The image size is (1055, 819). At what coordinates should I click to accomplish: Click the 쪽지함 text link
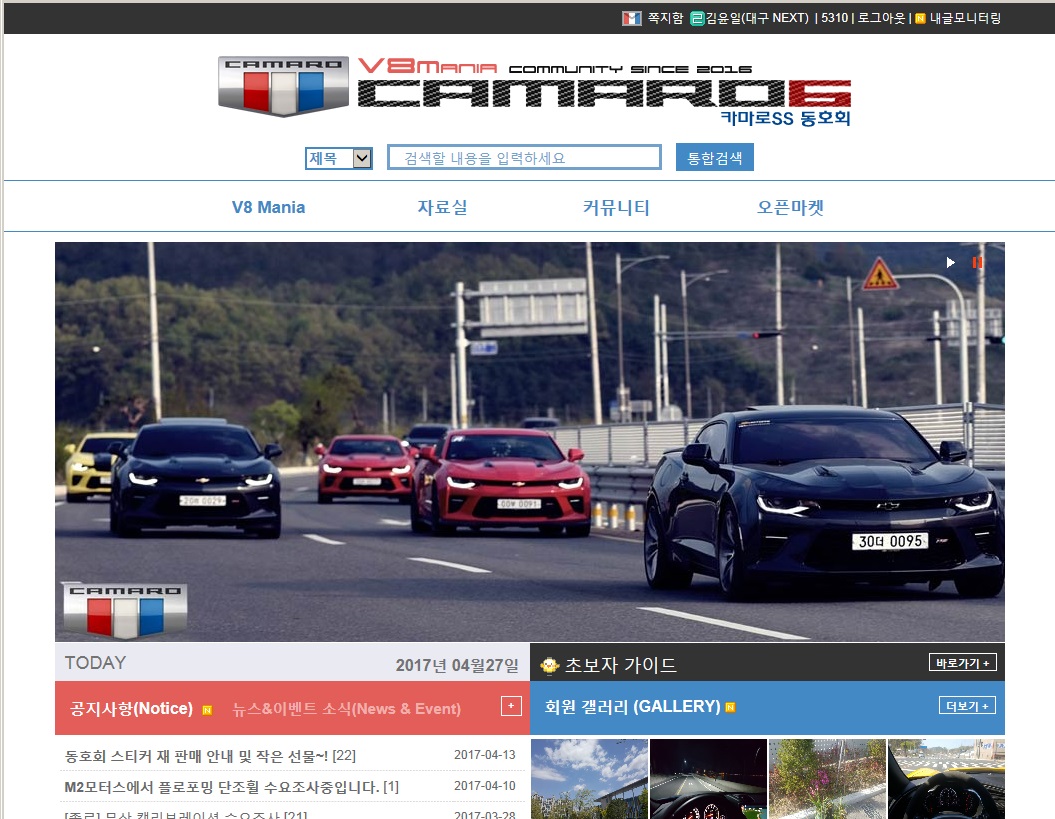[x=665, y=18]
